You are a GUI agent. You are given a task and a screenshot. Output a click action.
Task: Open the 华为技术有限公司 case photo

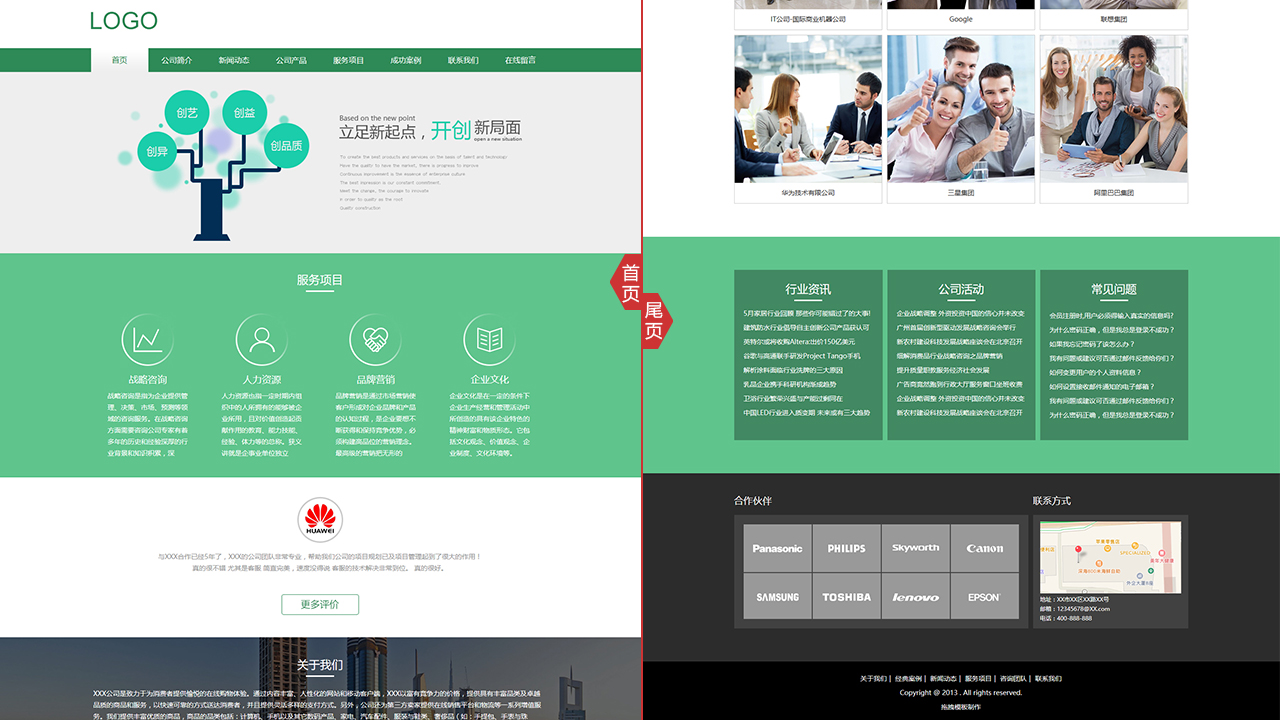point(808,109)
